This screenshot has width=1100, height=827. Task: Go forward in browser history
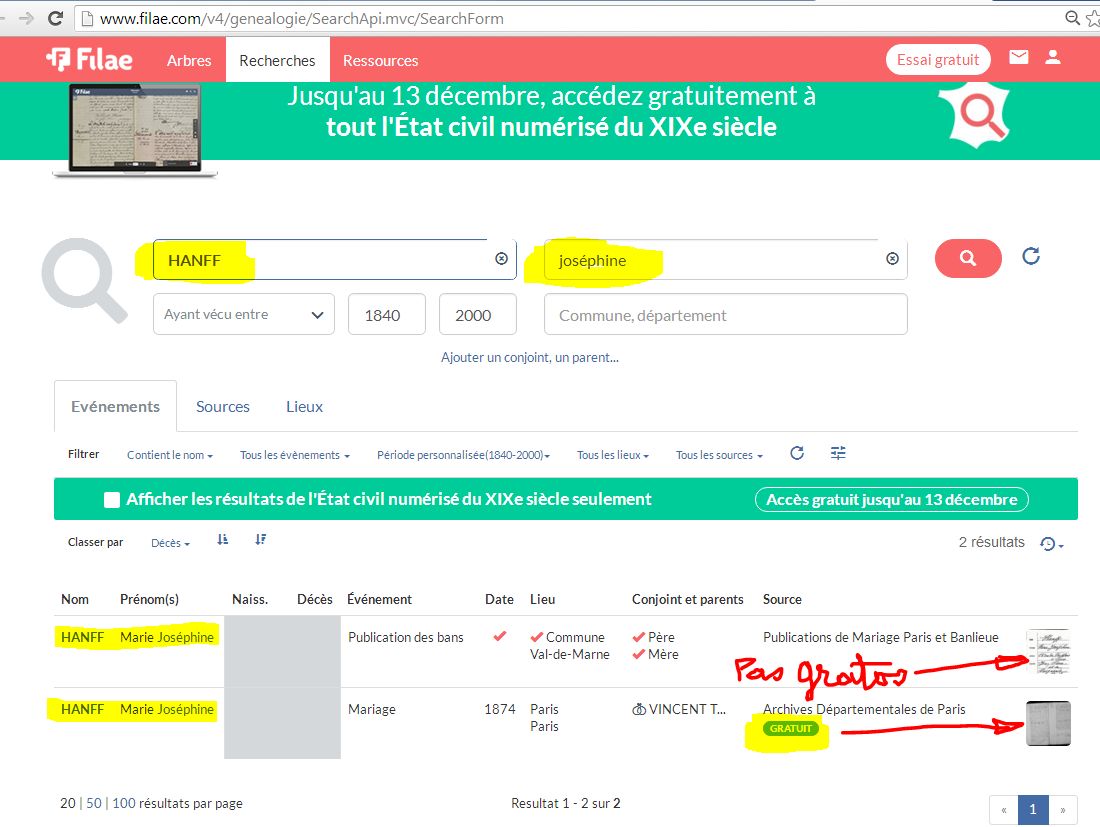26,18
